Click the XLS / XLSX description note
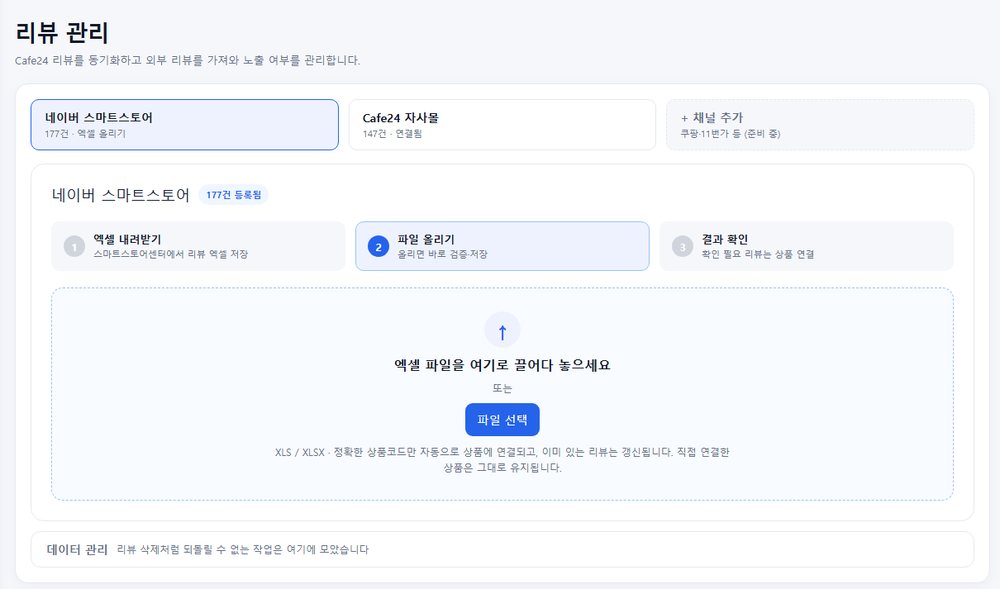The width and height of the screenshot is (1000, 589). (x=502, y=460)
